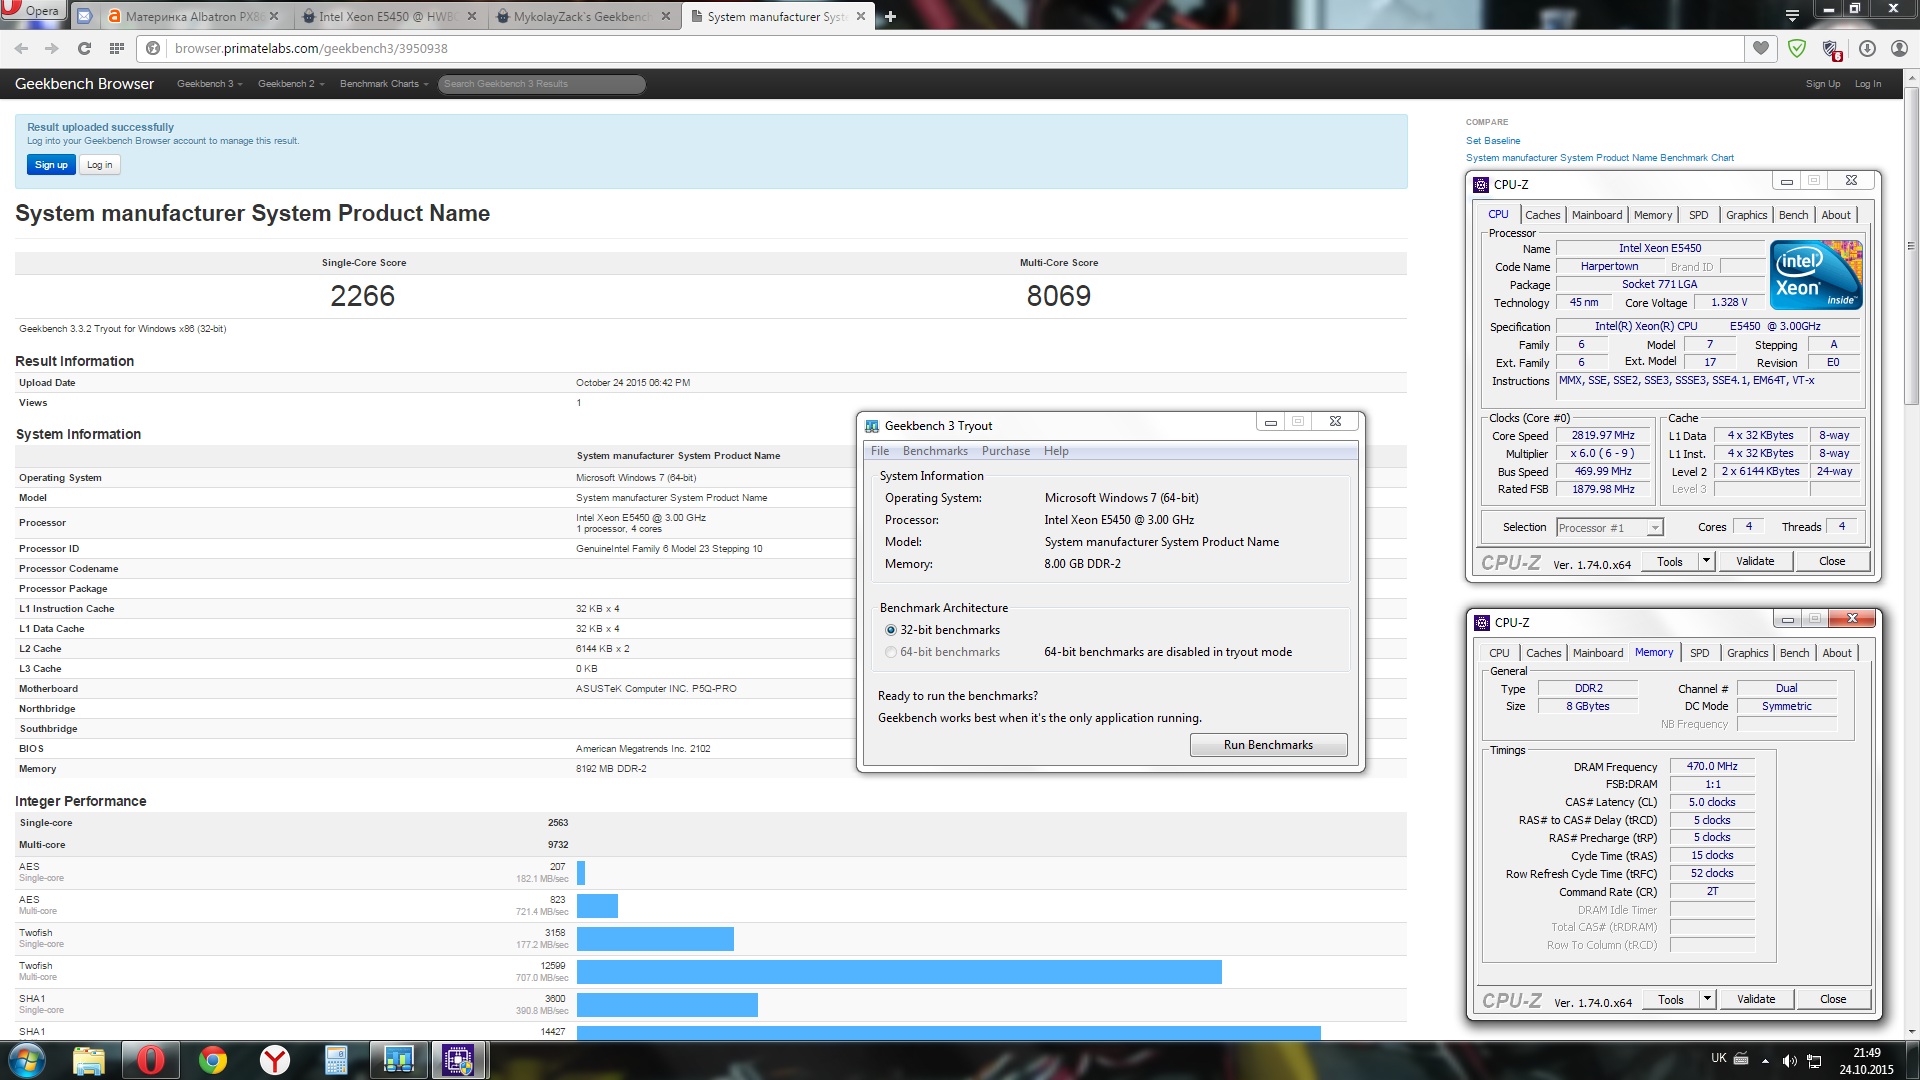Open System Product Name Benchmark Chart link
This screenshot has height=1080, width=1920.
tap(1600, 158)
